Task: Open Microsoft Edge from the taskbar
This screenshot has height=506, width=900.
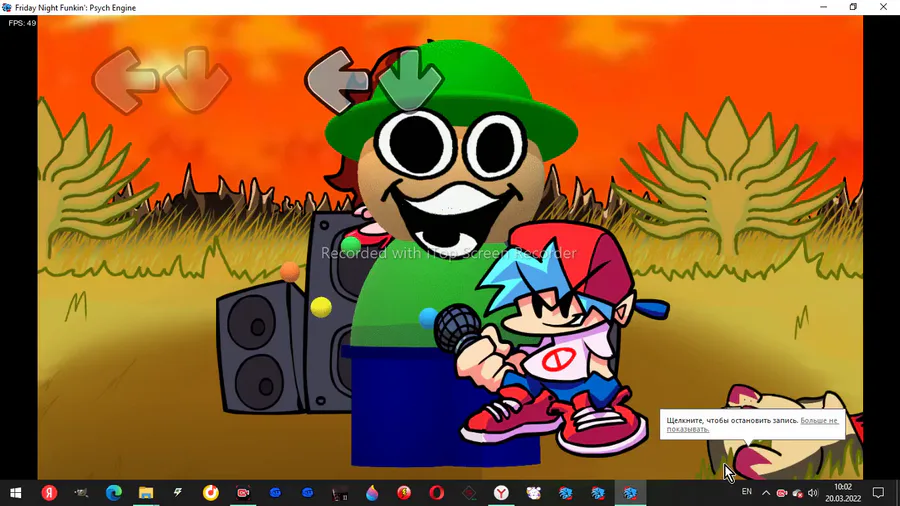Action: (114, 493)
